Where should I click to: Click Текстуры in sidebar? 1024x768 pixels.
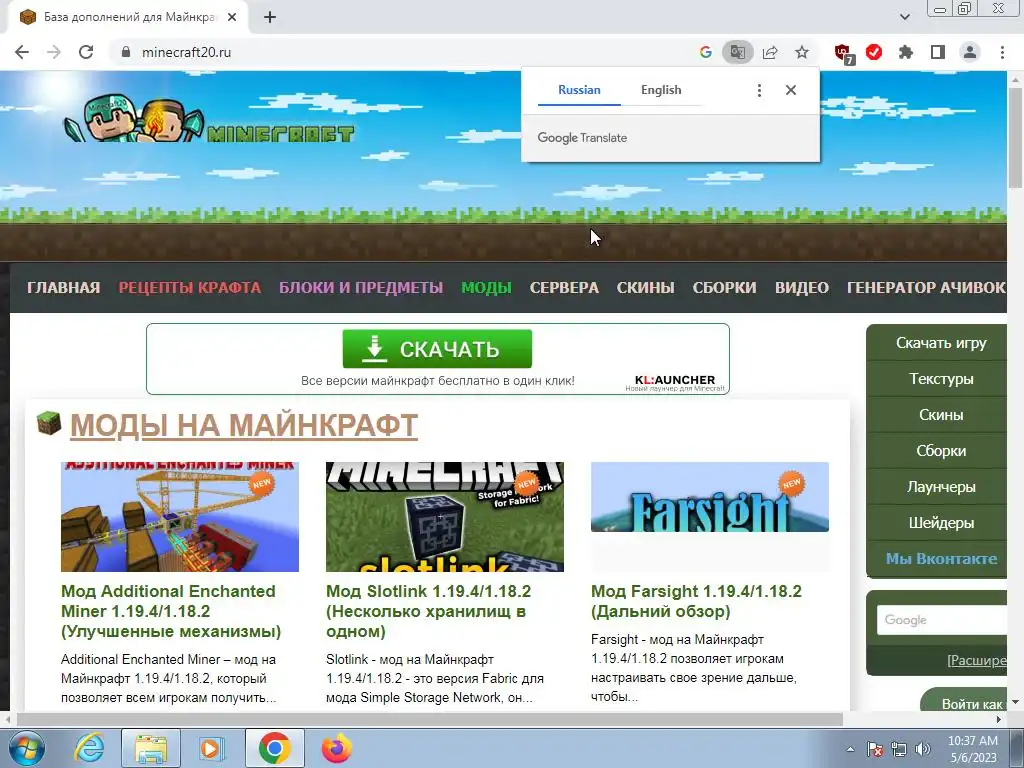click(x=940, y=379)
